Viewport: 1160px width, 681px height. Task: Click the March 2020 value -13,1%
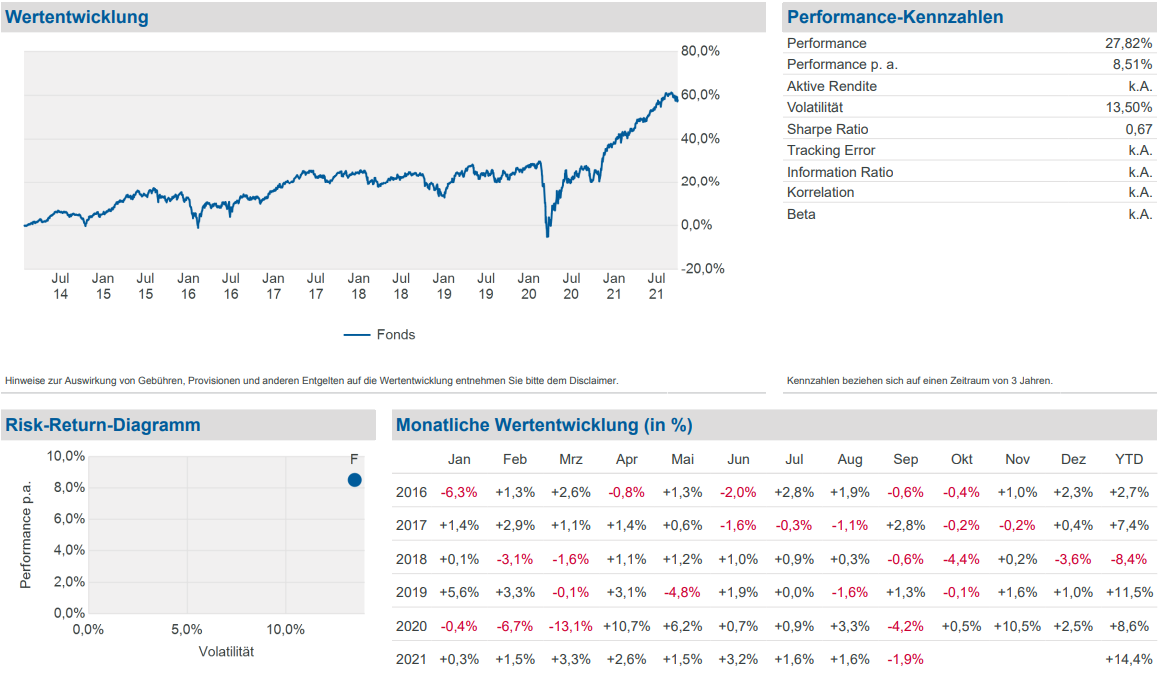click(x=571, y=626)
